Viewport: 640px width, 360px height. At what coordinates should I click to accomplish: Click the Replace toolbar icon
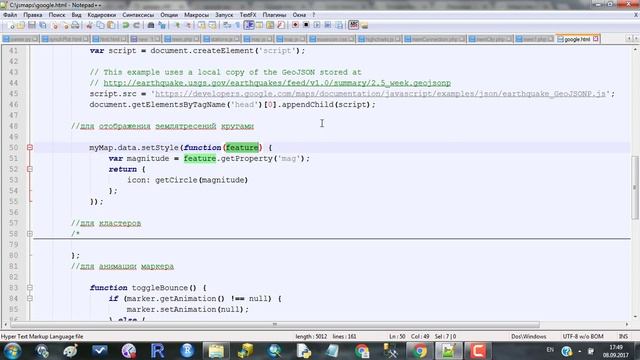coord(162,25)
